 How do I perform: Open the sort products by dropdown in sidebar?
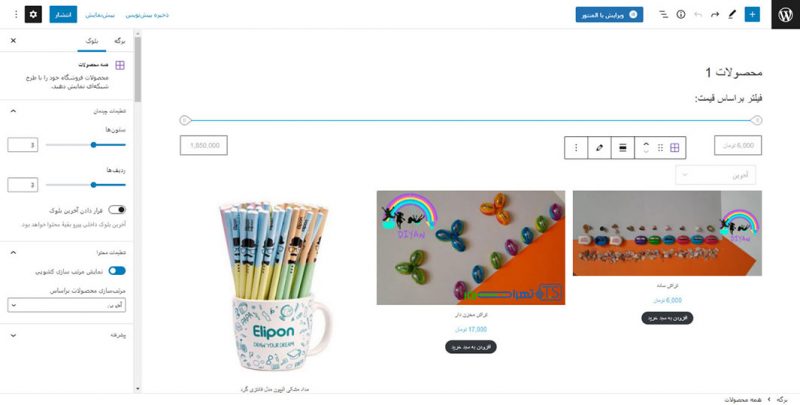(x=66, y=305)
